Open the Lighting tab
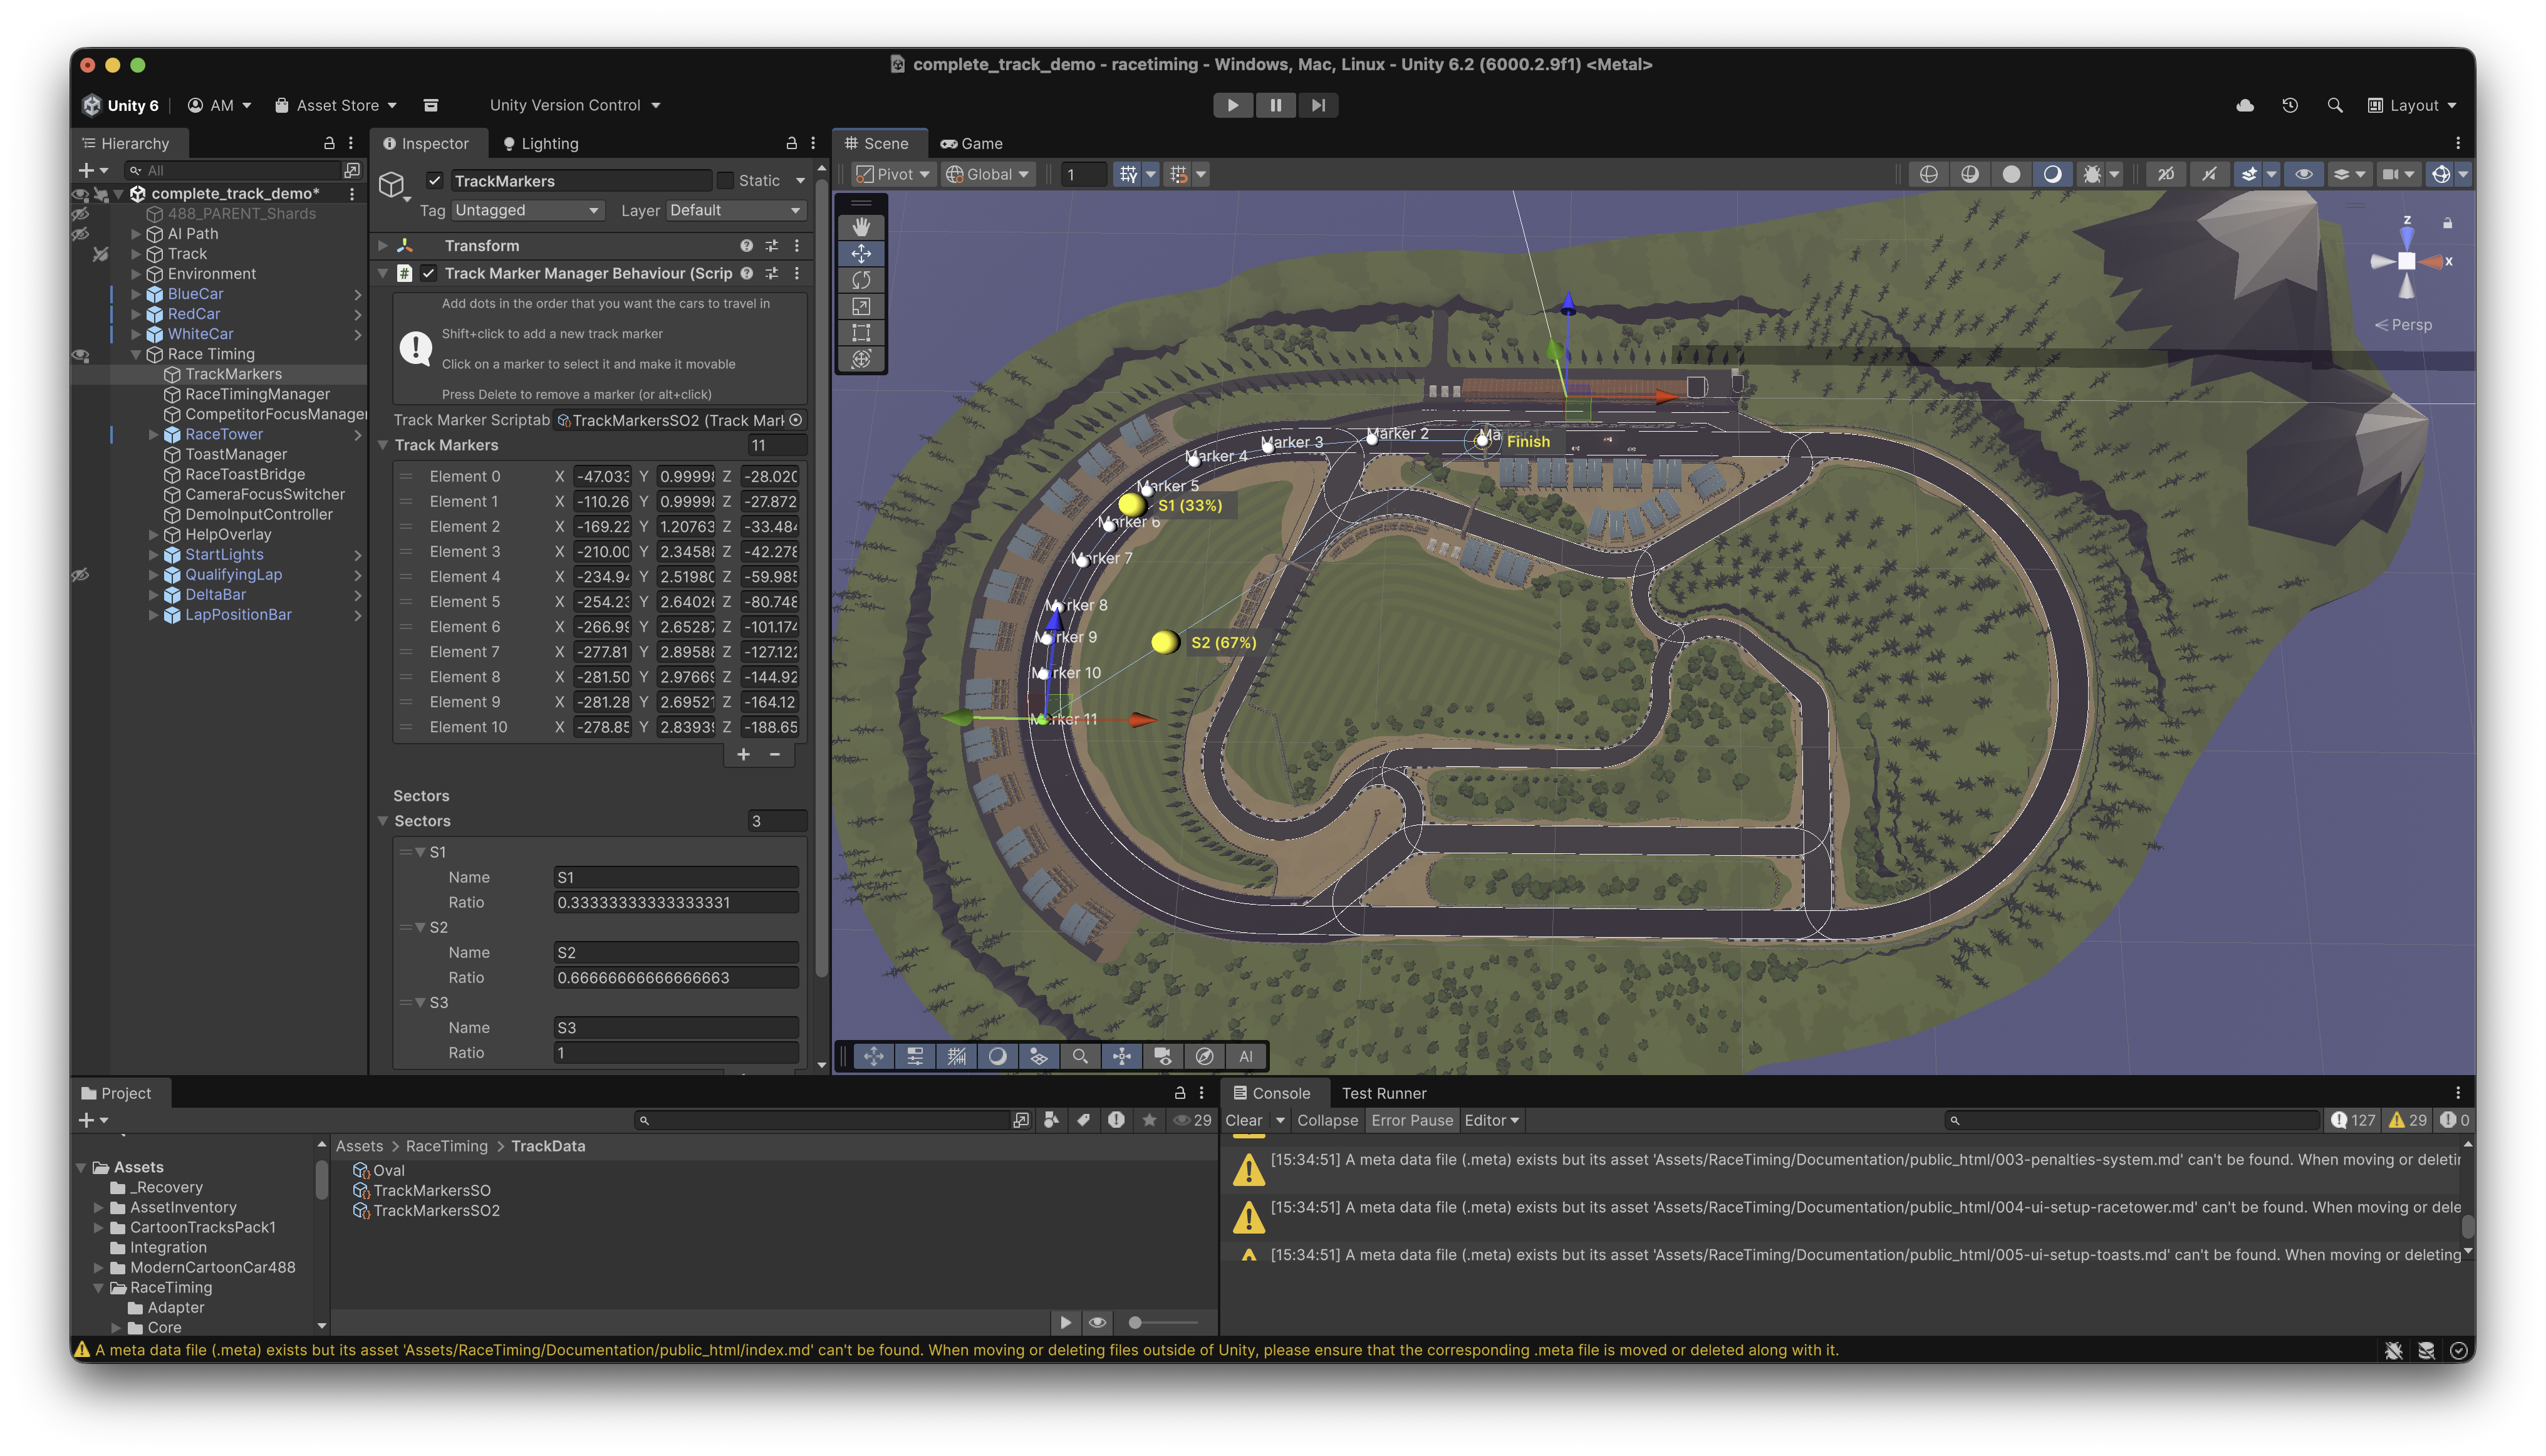Image resolution: width=2546 pixels, height=1456 pixels. tap(540, 144)
